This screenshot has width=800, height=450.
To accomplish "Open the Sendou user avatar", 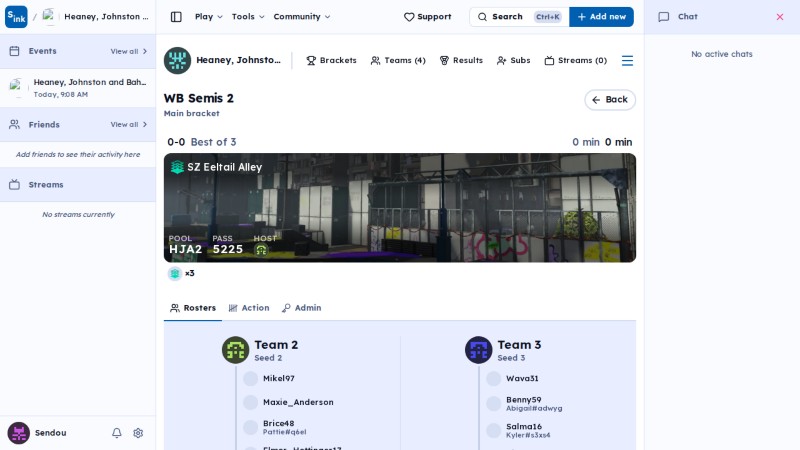I will pyautogui.click(x=18, y=433).
